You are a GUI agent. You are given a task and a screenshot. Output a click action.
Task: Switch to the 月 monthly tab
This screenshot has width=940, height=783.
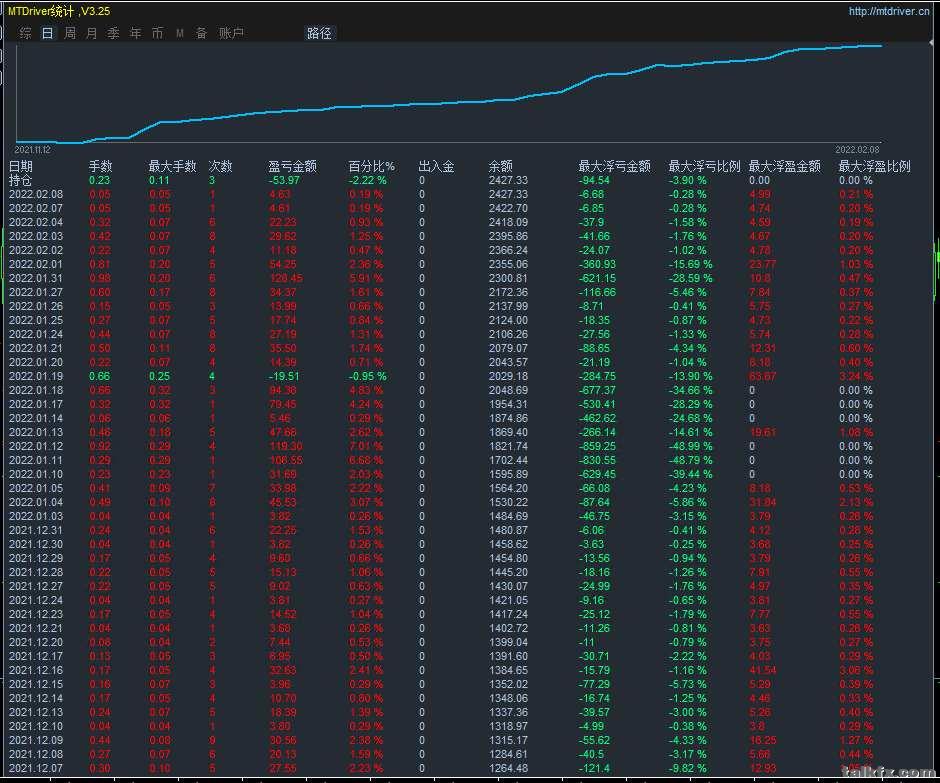pyautogui.click(x=91, y=33)
